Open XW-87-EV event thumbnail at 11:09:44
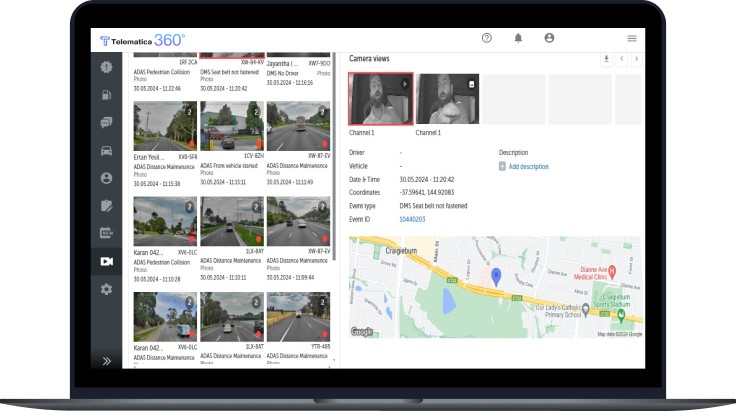 [x=299, y=221]
